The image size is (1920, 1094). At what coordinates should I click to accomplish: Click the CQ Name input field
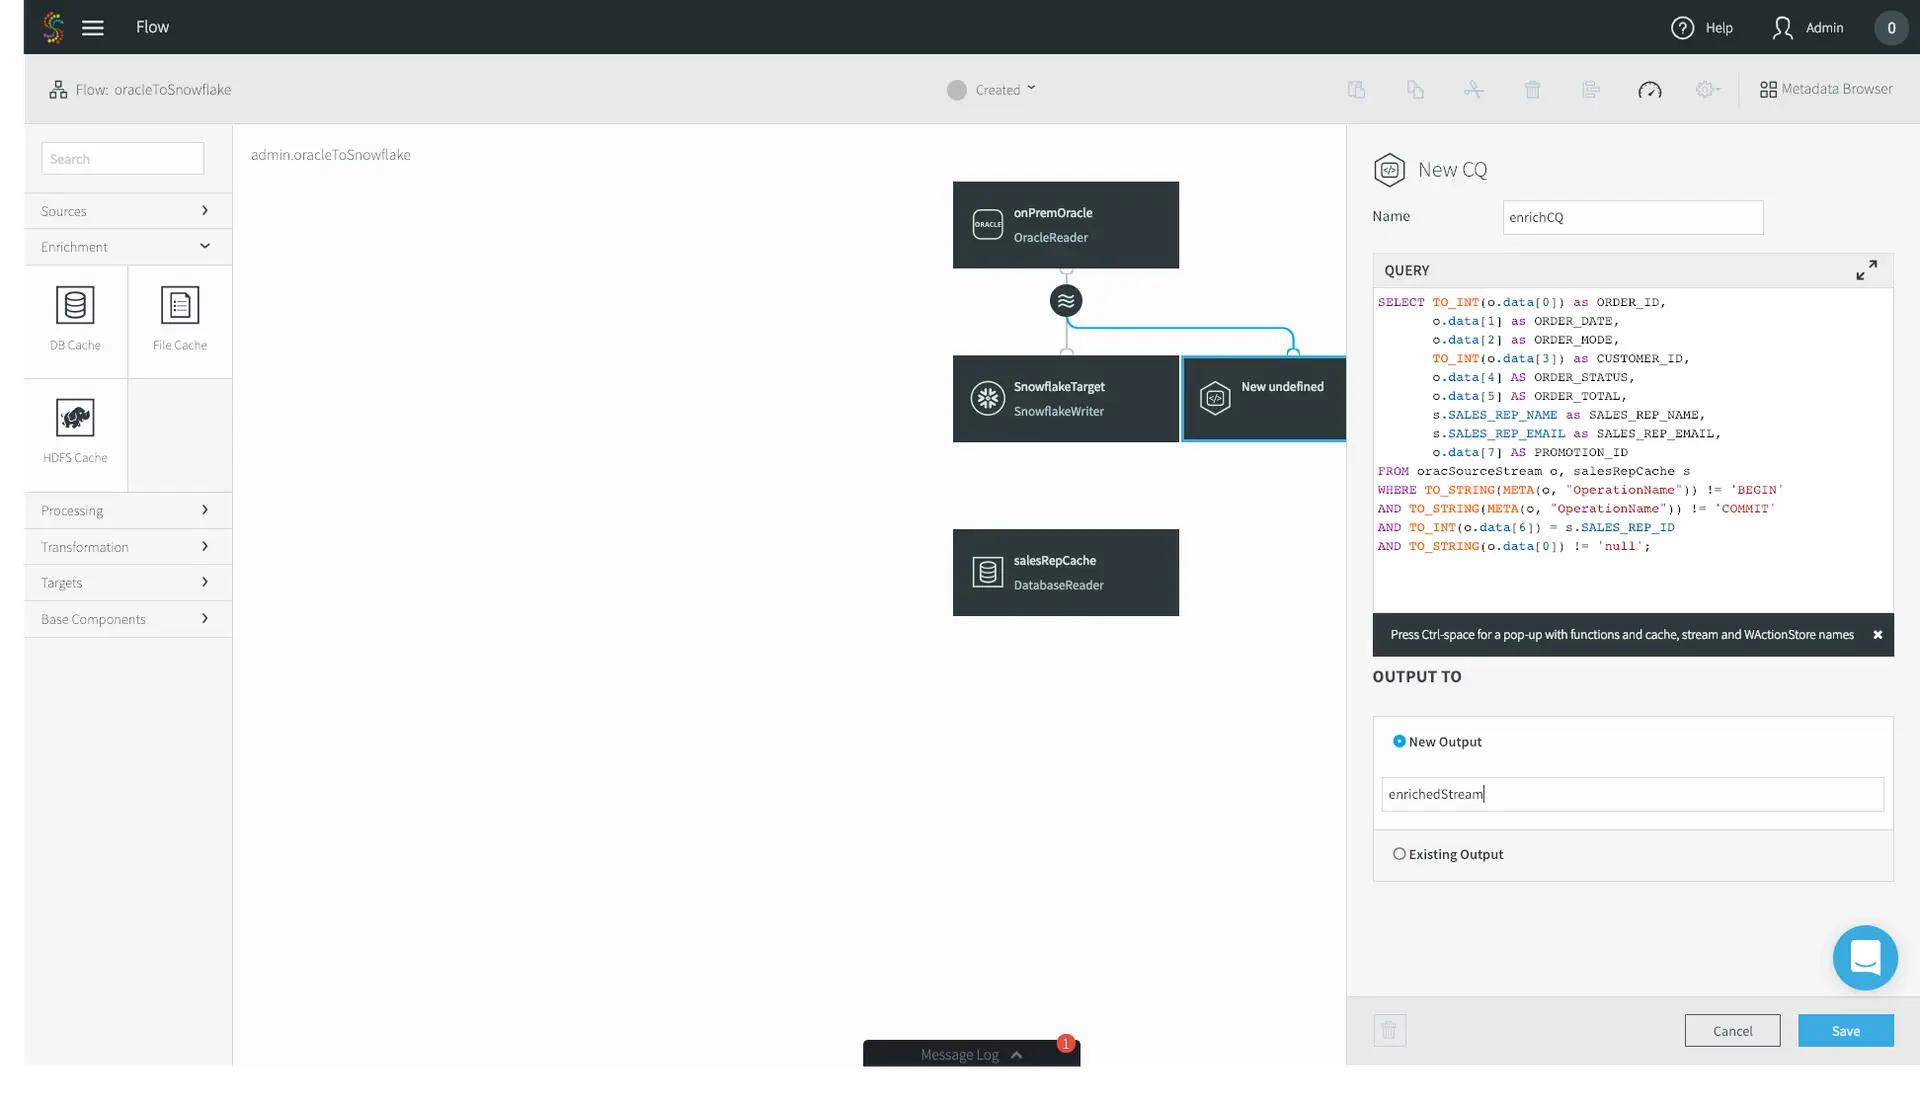(1632, 217)
